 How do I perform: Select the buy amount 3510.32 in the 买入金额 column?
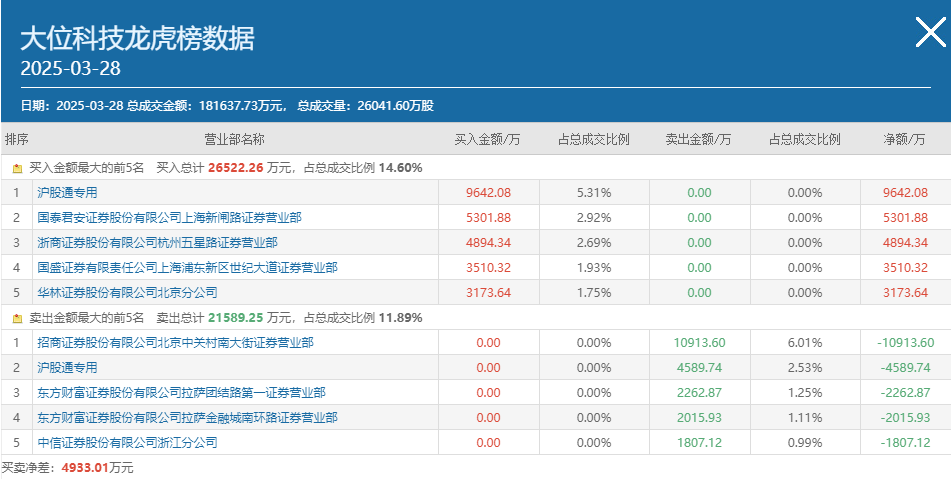[488, 267]
